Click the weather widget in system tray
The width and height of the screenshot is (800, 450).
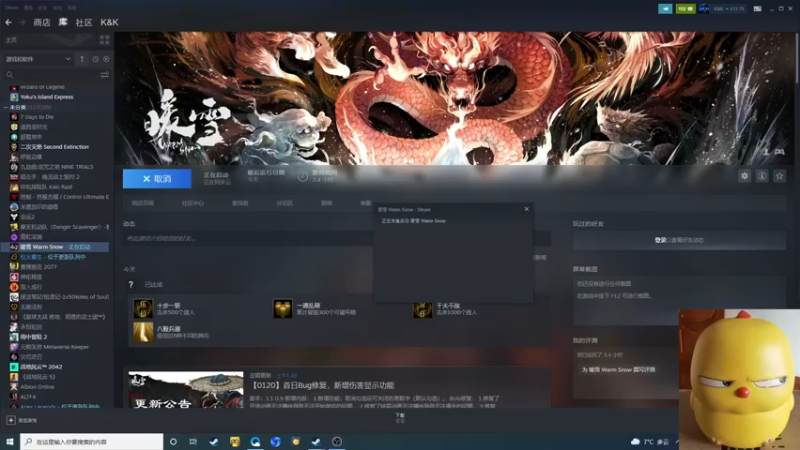click(650, 441)
